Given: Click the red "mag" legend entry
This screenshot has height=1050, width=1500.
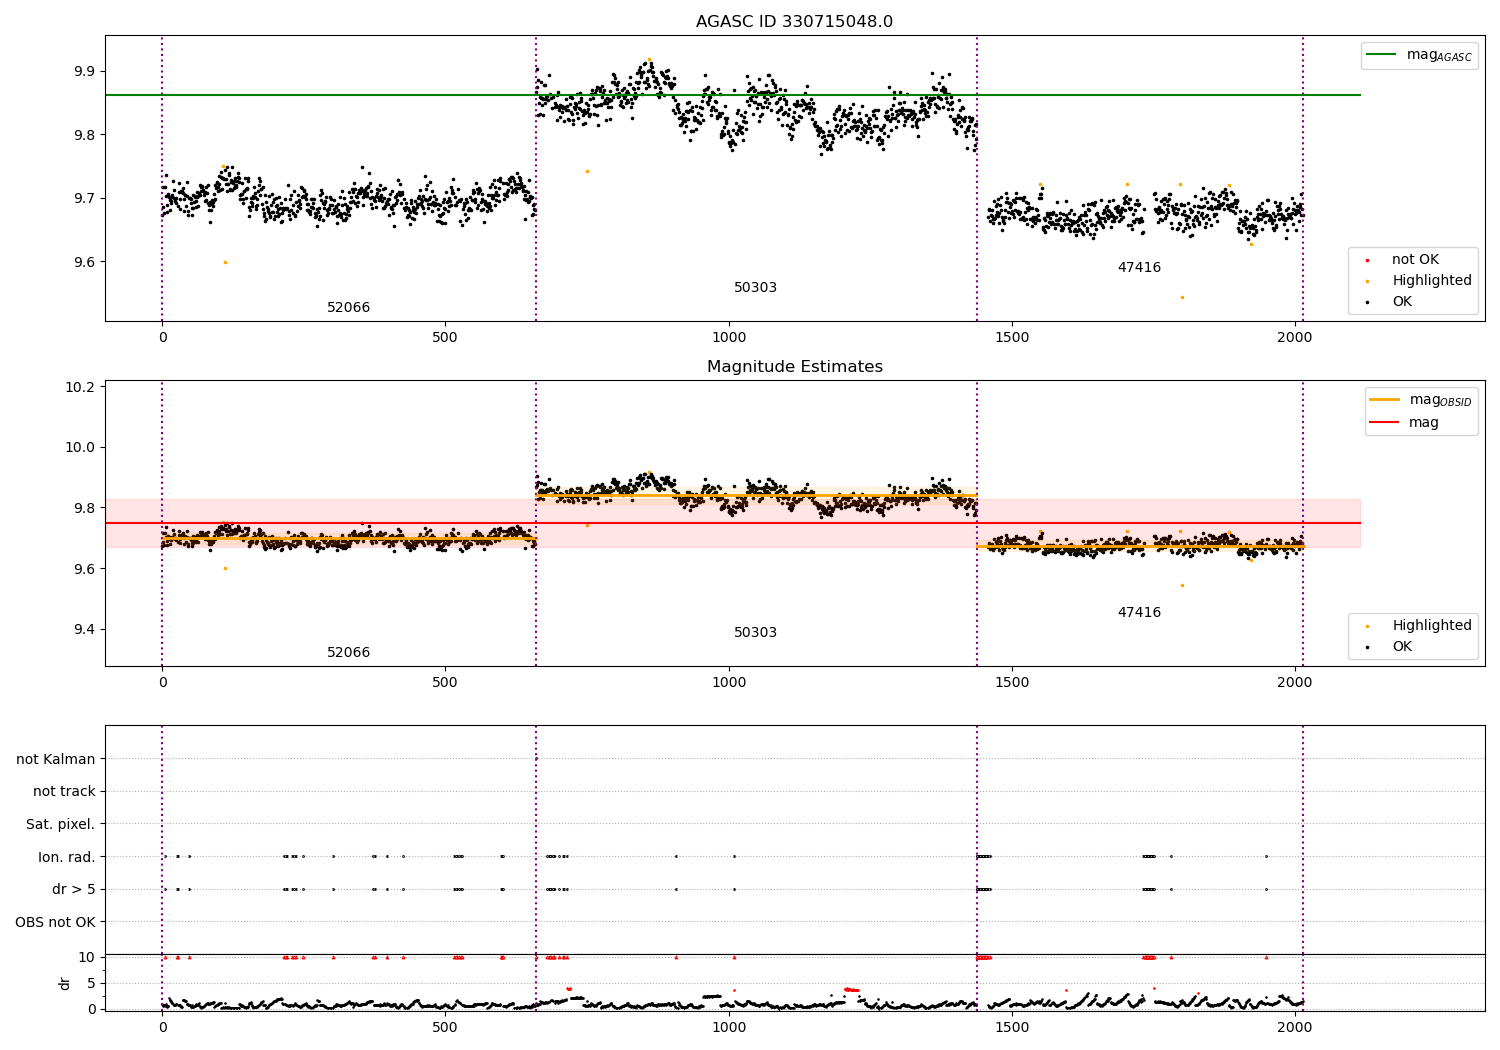Looking at the screenshot, I should 1404,423.
